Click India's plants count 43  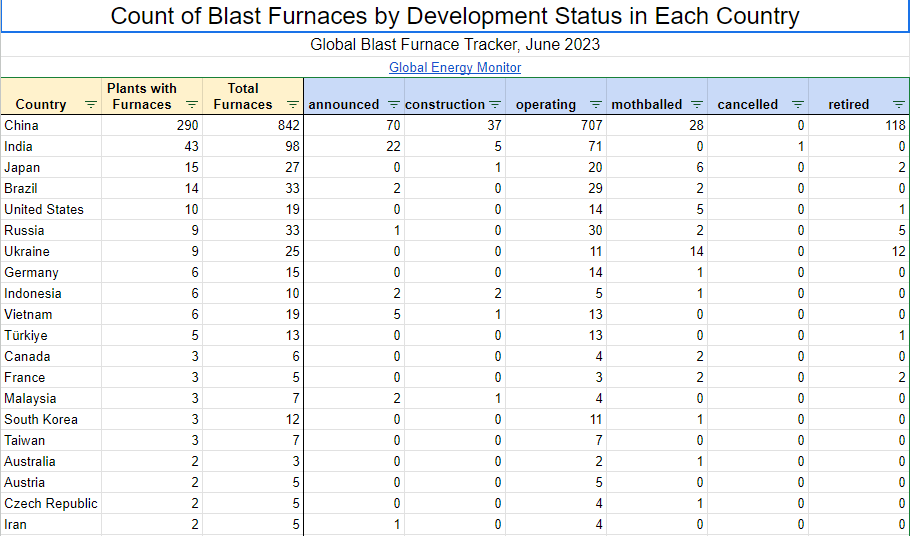pyautogui.click(x=192, y=146)
